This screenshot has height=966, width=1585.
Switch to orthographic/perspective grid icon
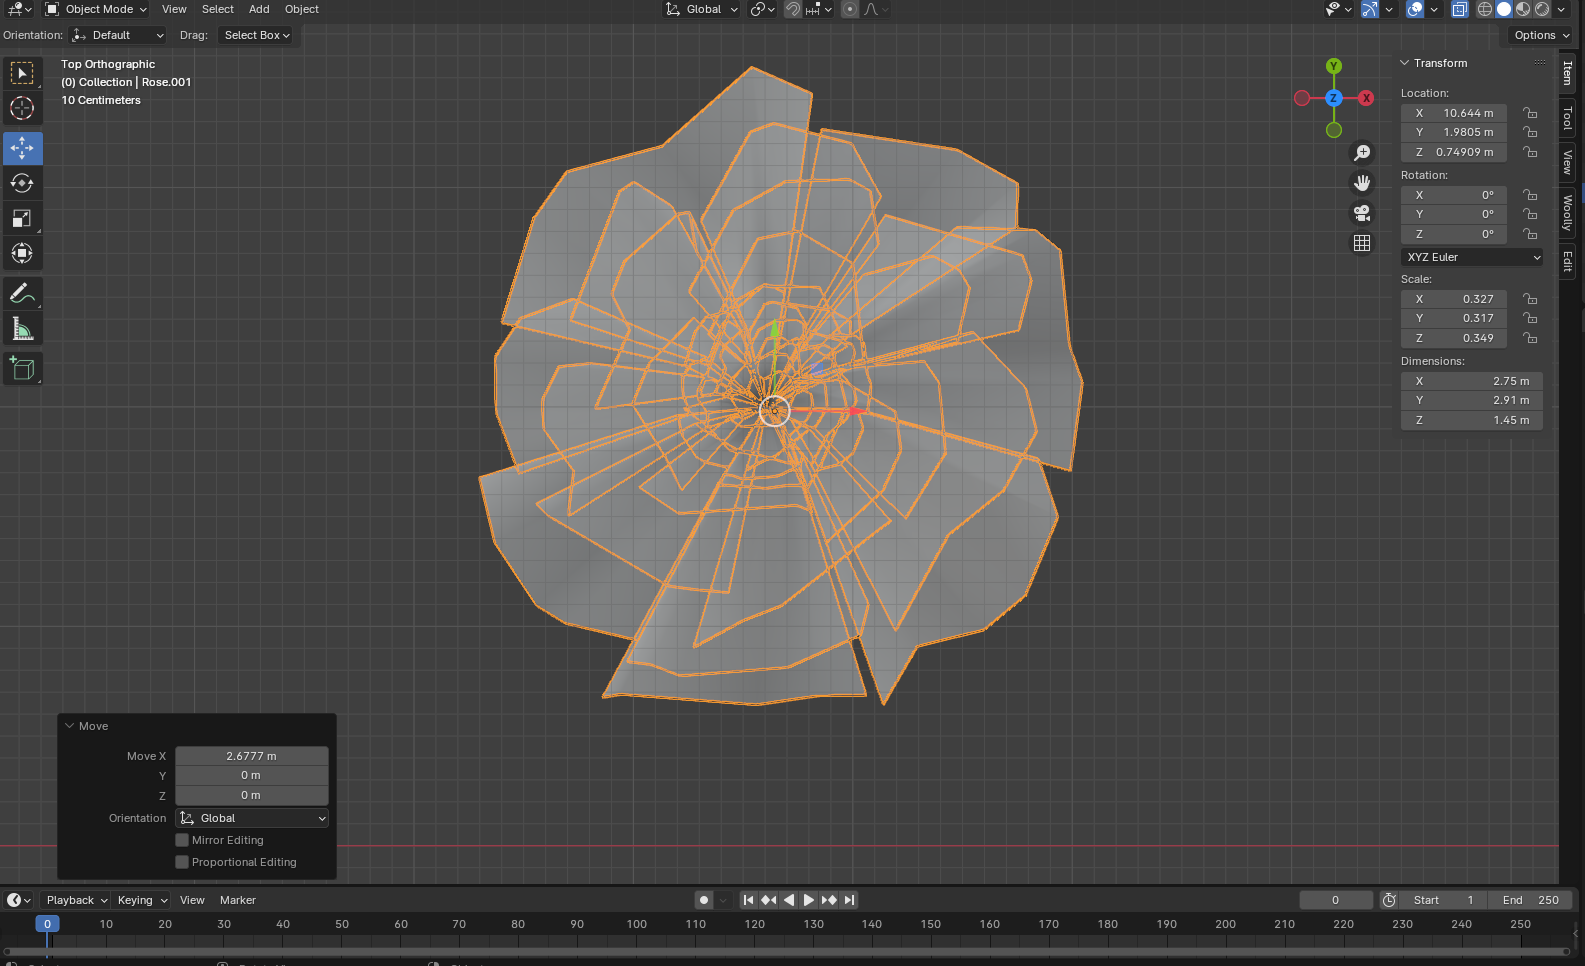[x=1362, y=243]
